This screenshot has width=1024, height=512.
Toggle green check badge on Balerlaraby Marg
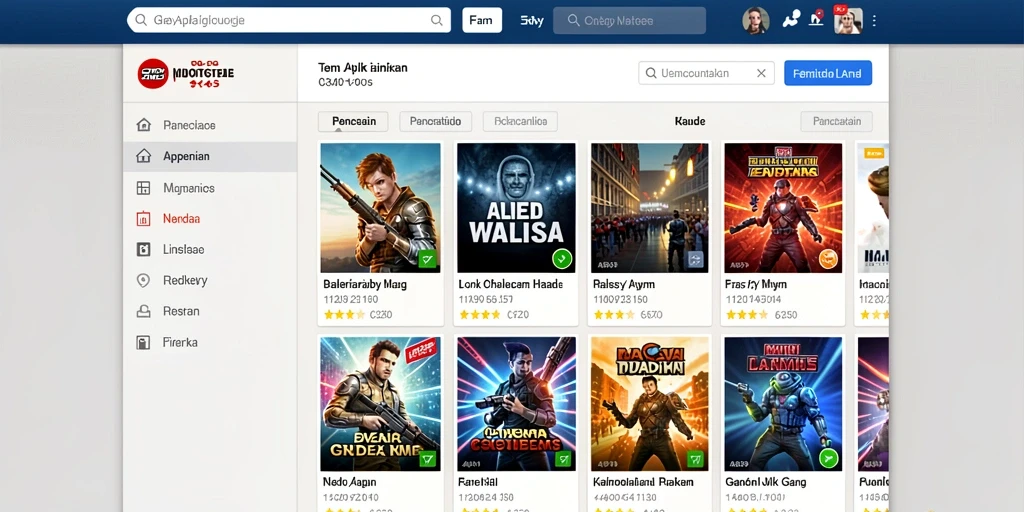[427, 259]
